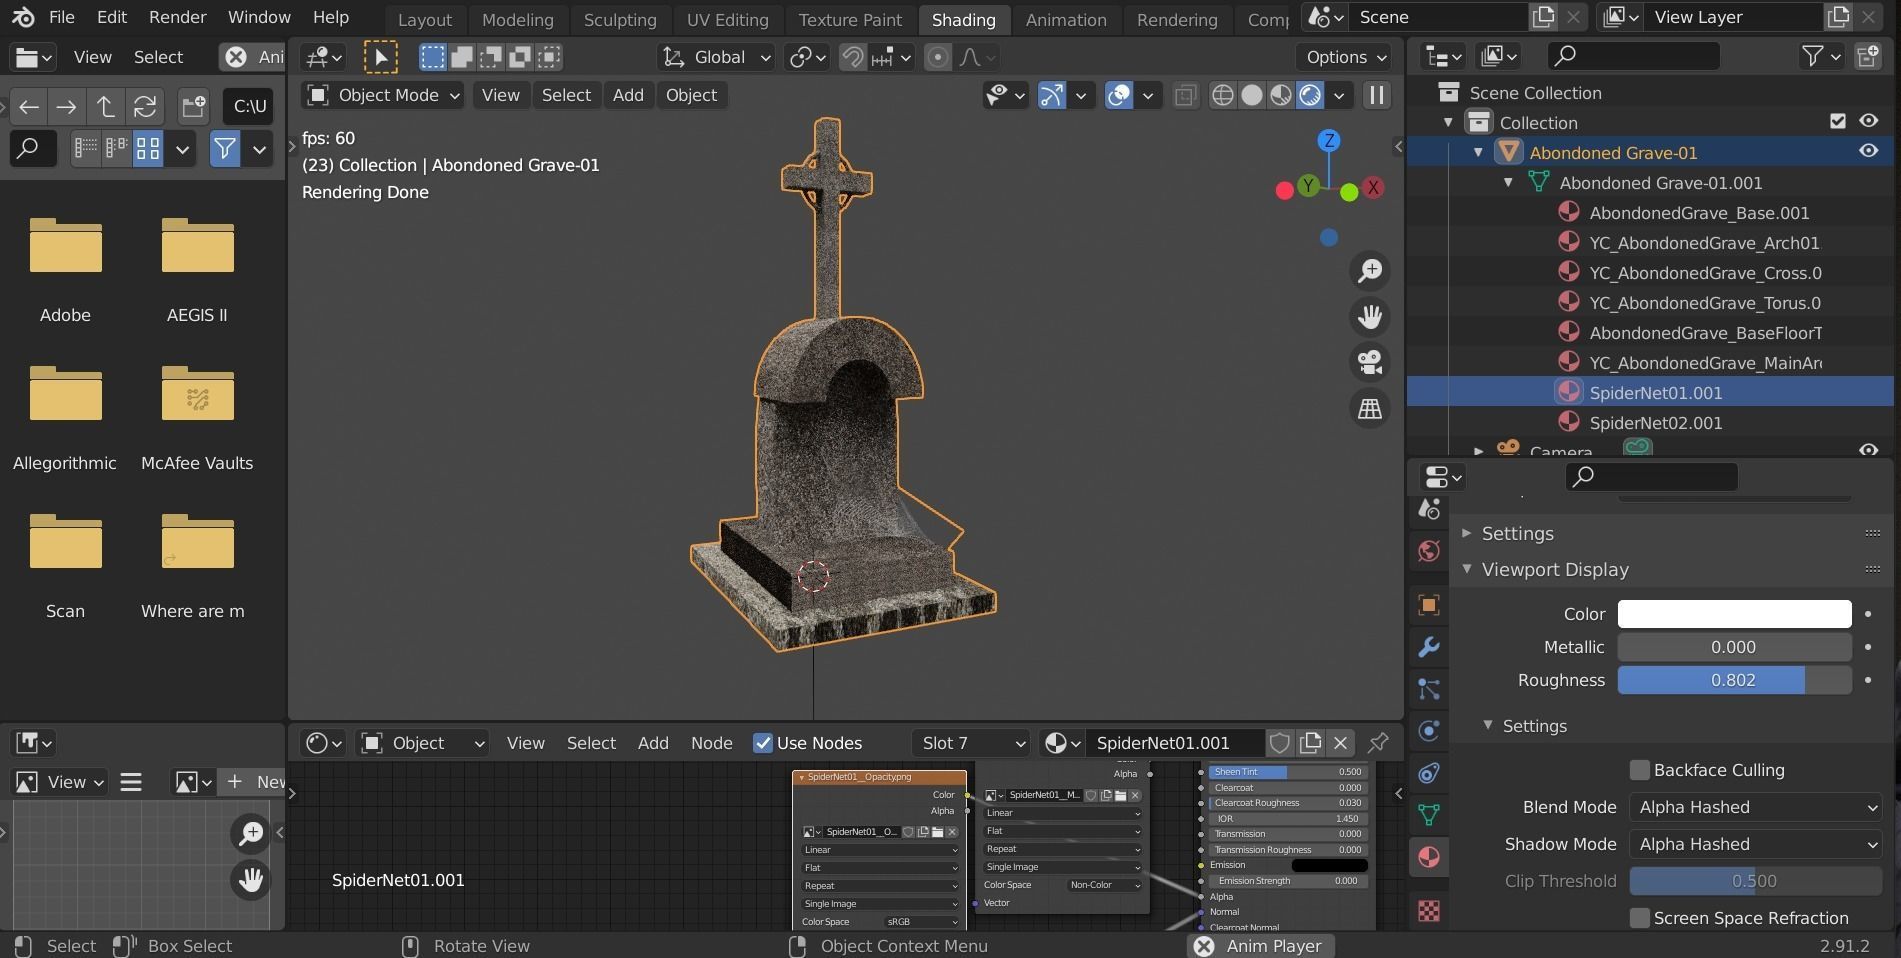The width and height of the screenshot is (1901, 958).
Task: Open shader type Object dropdown in node editor
Action: [x=423, y=743]
